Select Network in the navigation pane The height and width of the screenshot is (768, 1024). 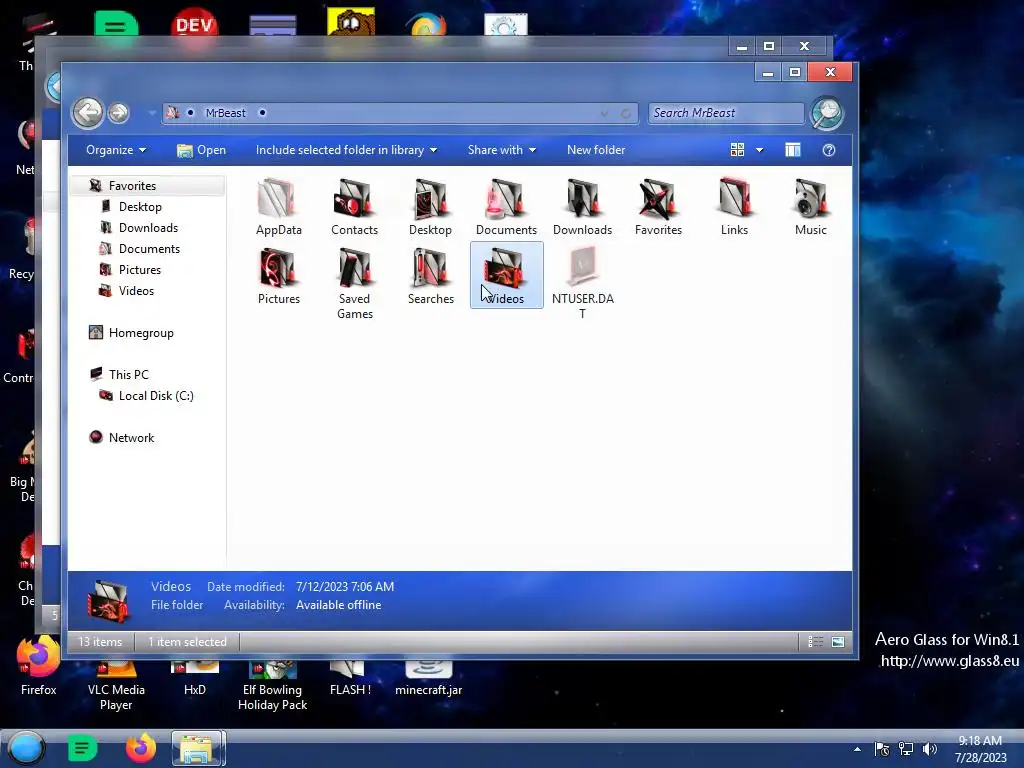coord(131,438)
